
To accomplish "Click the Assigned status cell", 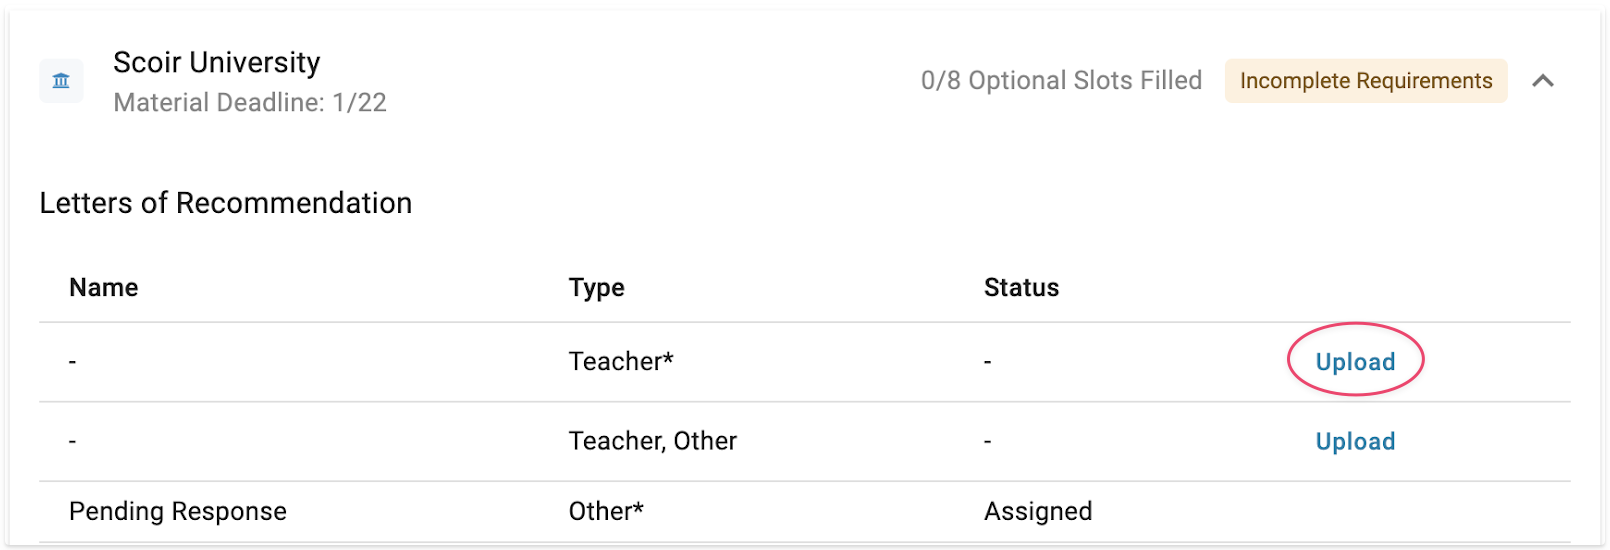I will click(1038, 512).
